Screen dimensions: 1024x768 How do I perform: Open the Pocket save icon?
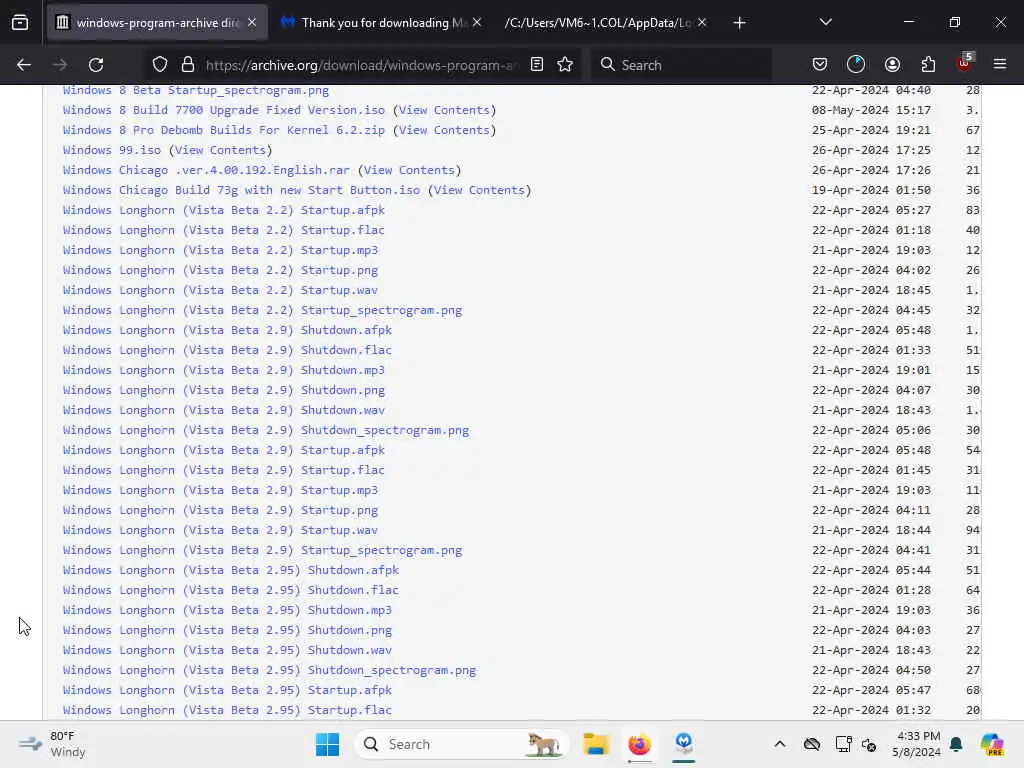coord(820,65)
